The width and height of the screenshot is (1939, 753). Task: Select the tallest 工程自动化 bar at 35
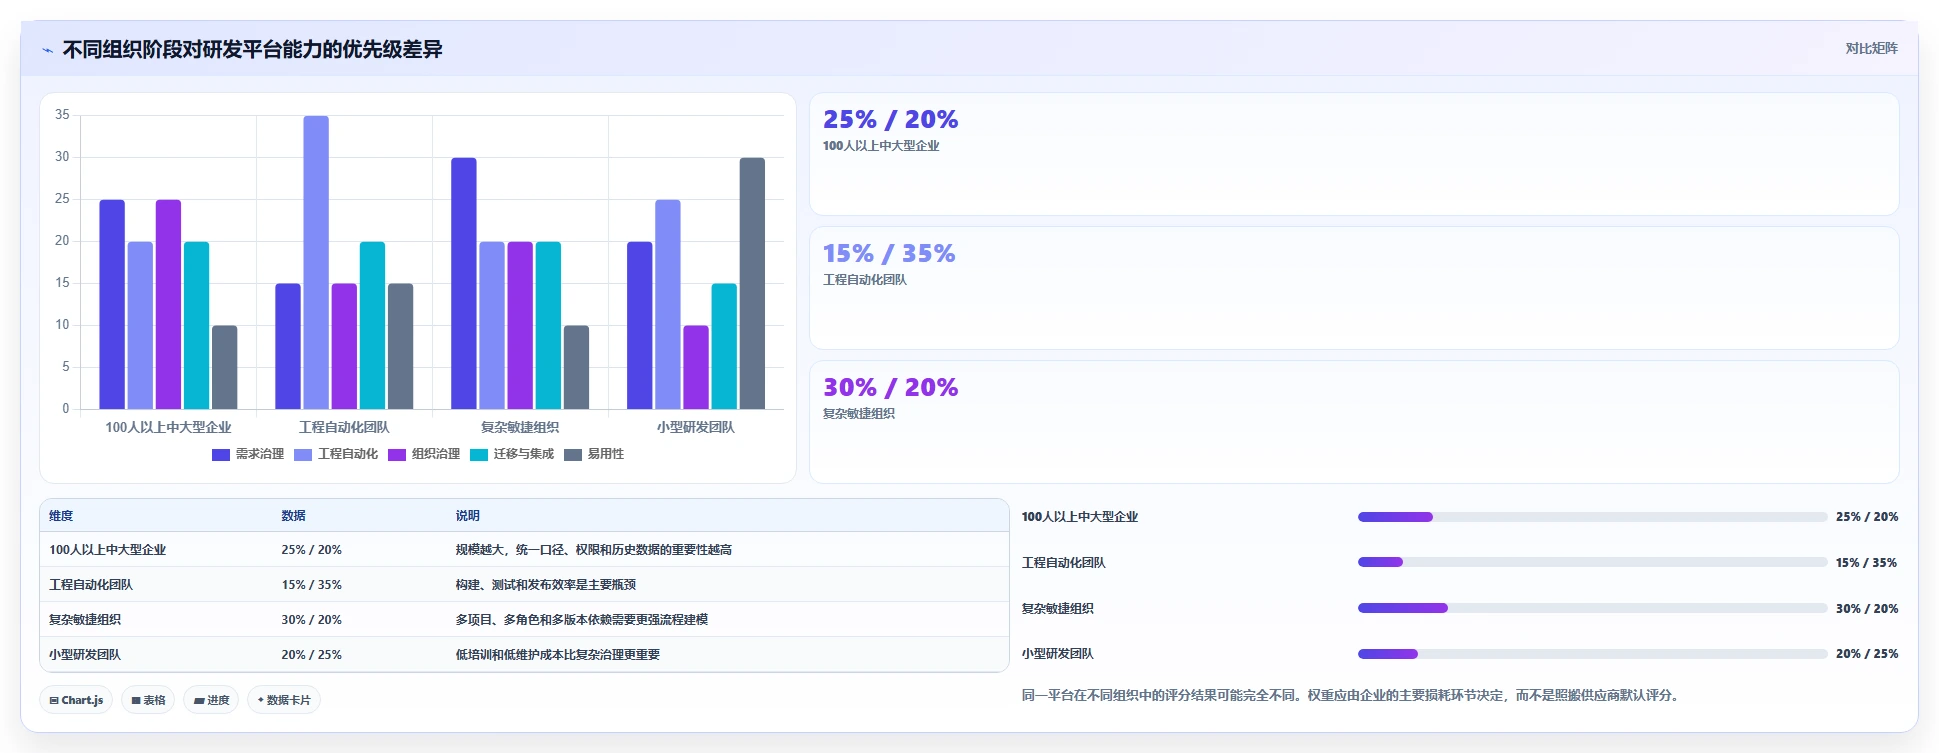click(x=316, y=262)
